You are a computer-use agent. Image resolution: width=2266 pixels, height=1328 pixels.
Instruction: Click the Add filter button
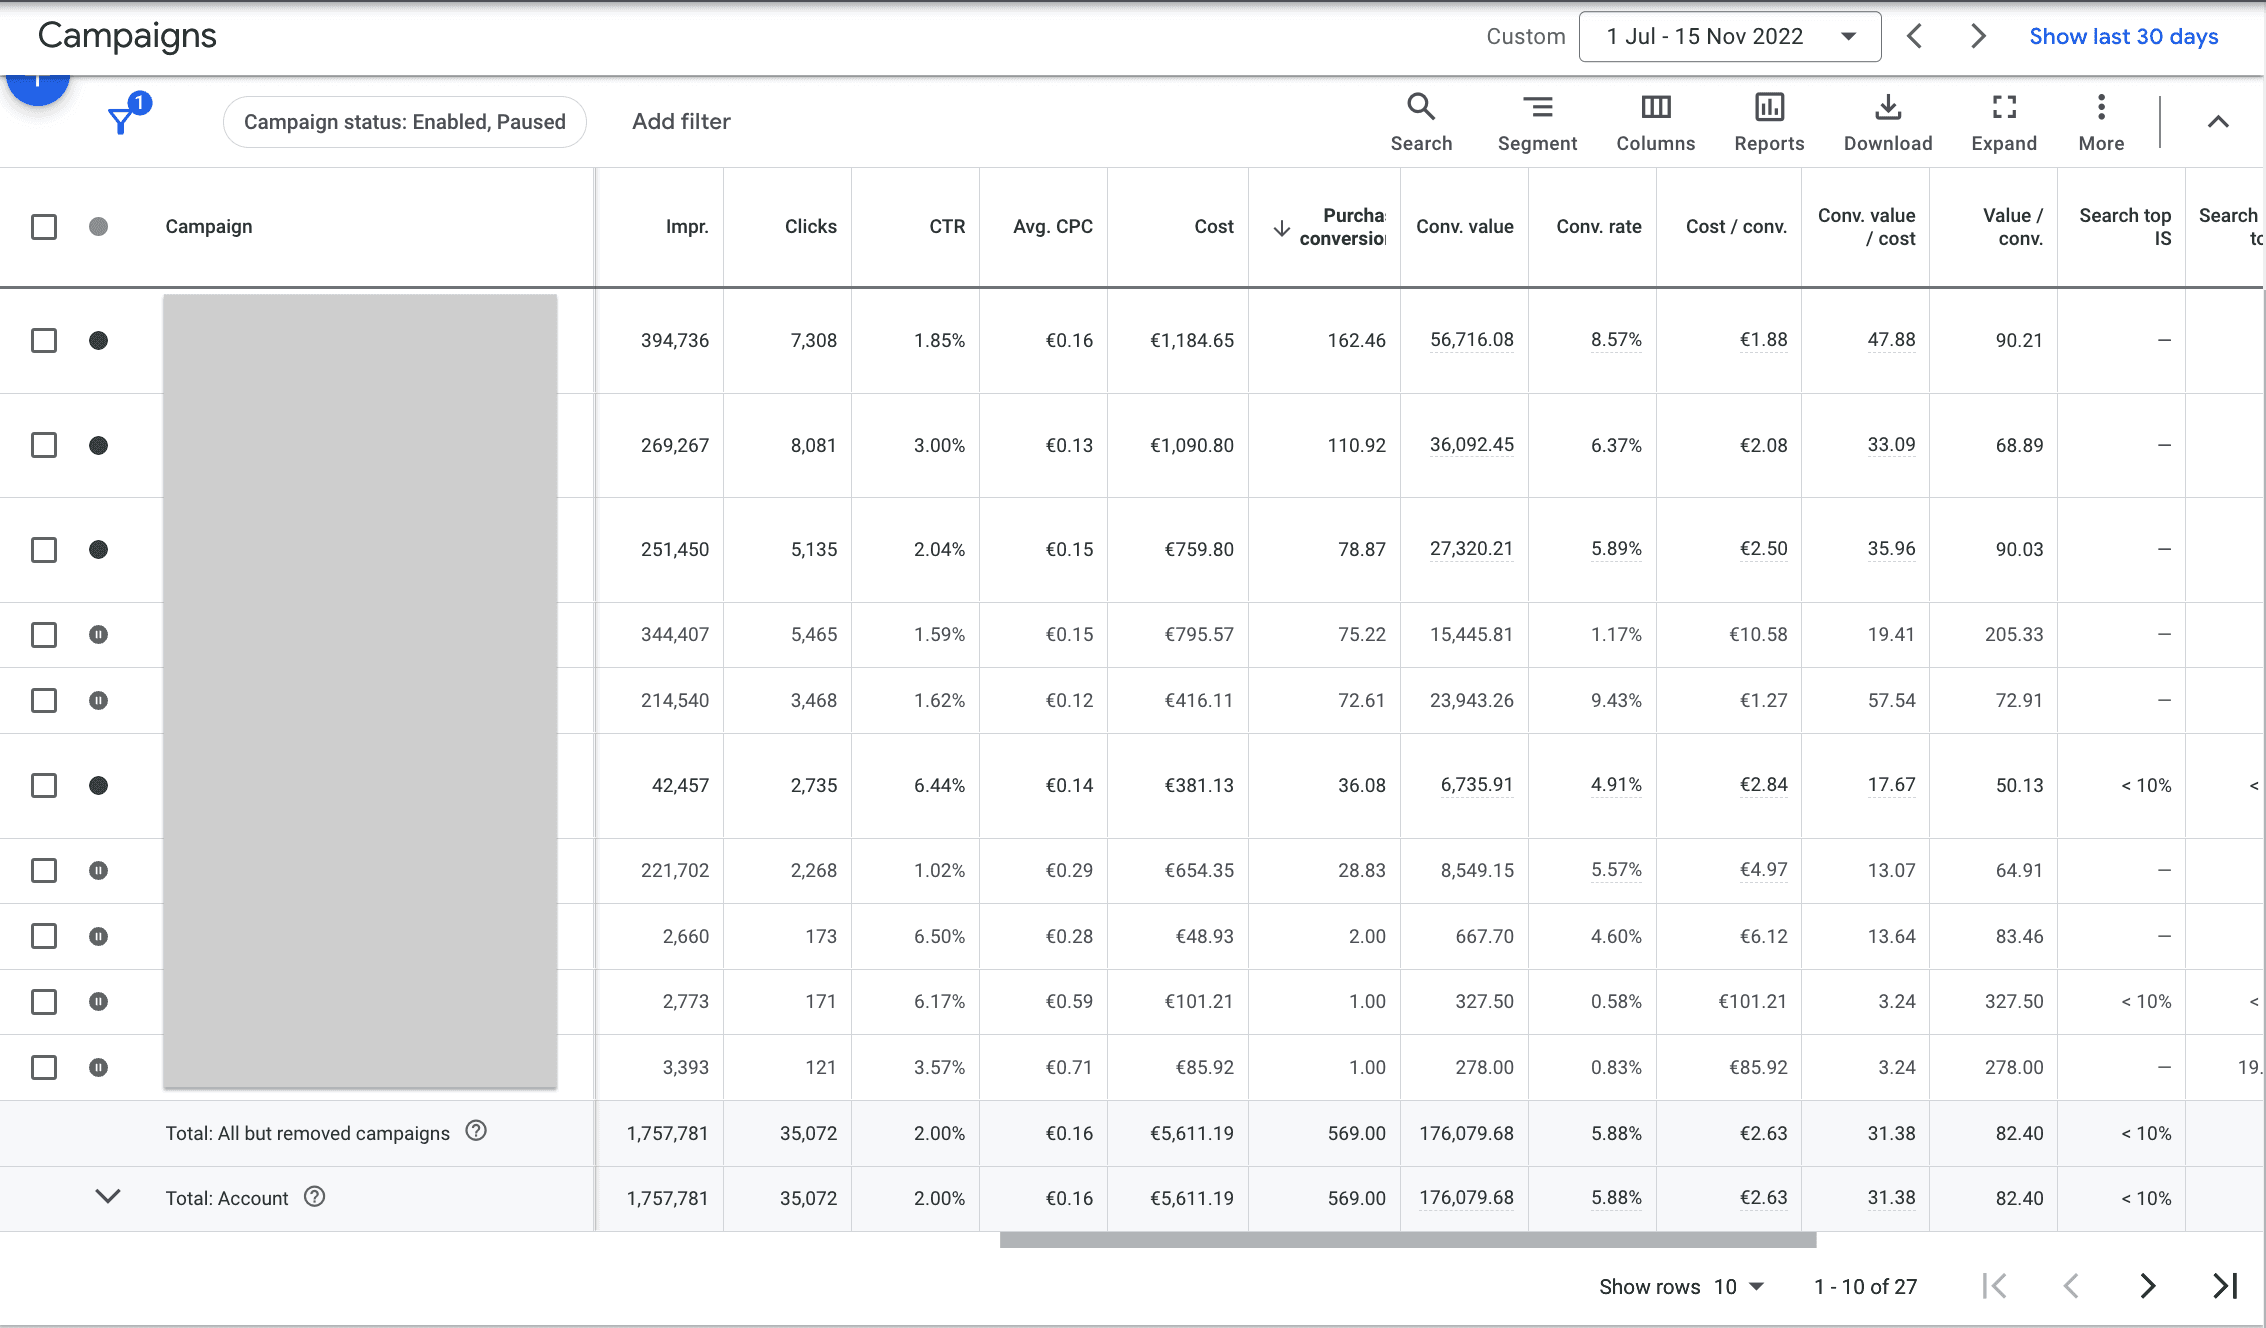[x=681, y=122]
